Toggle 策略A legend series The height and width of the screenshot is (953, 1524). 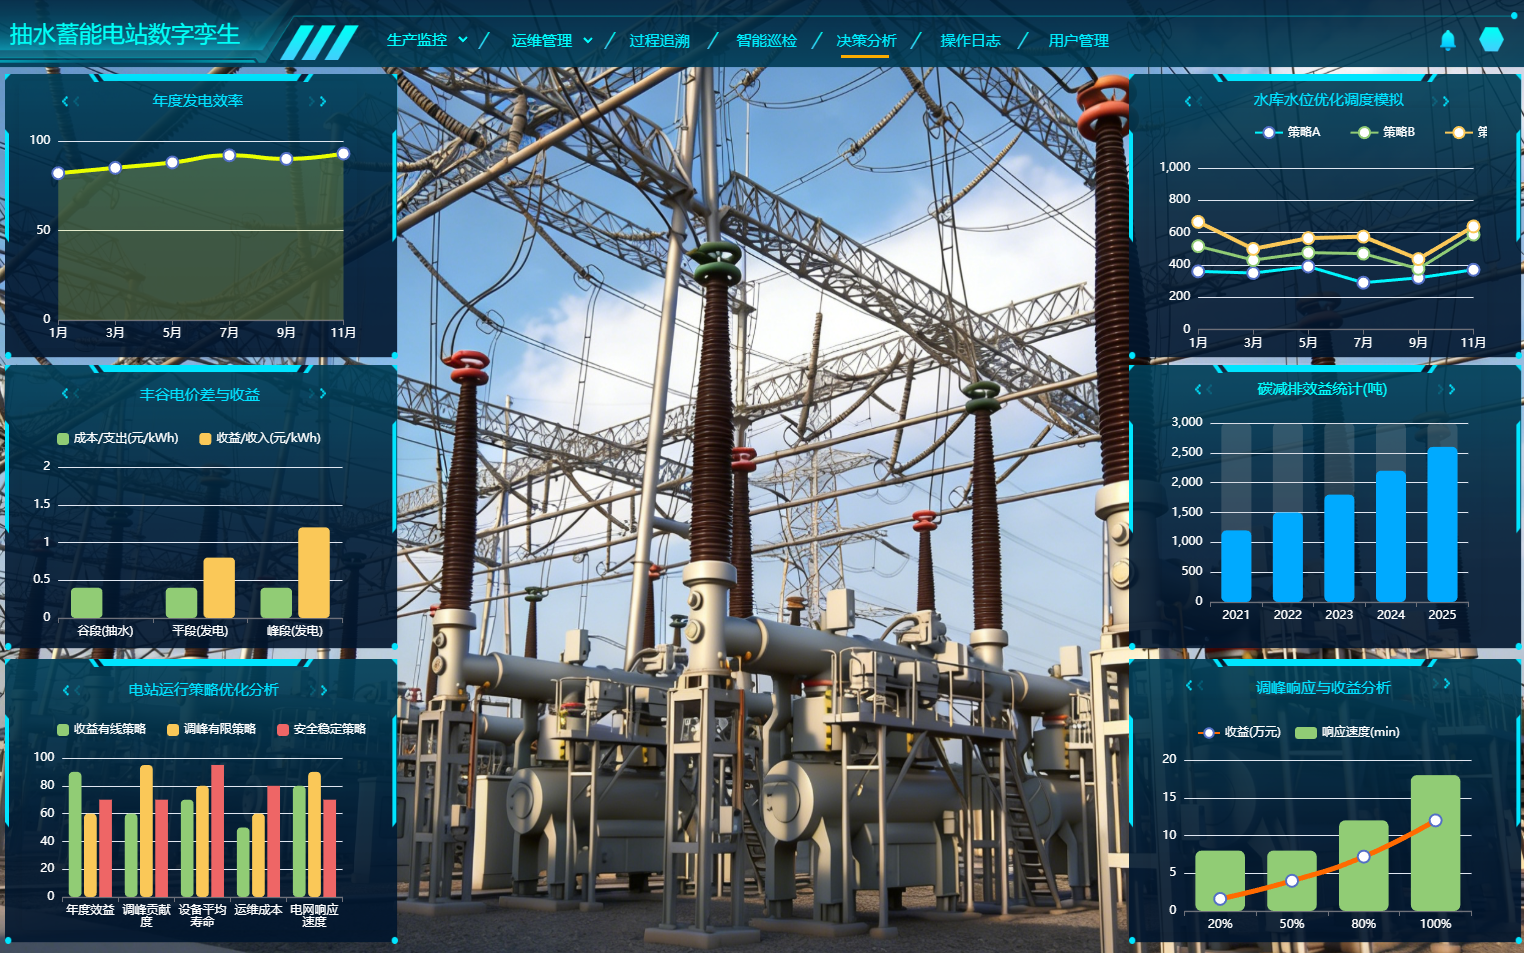pyautogui.click(x=1288, y=132)
